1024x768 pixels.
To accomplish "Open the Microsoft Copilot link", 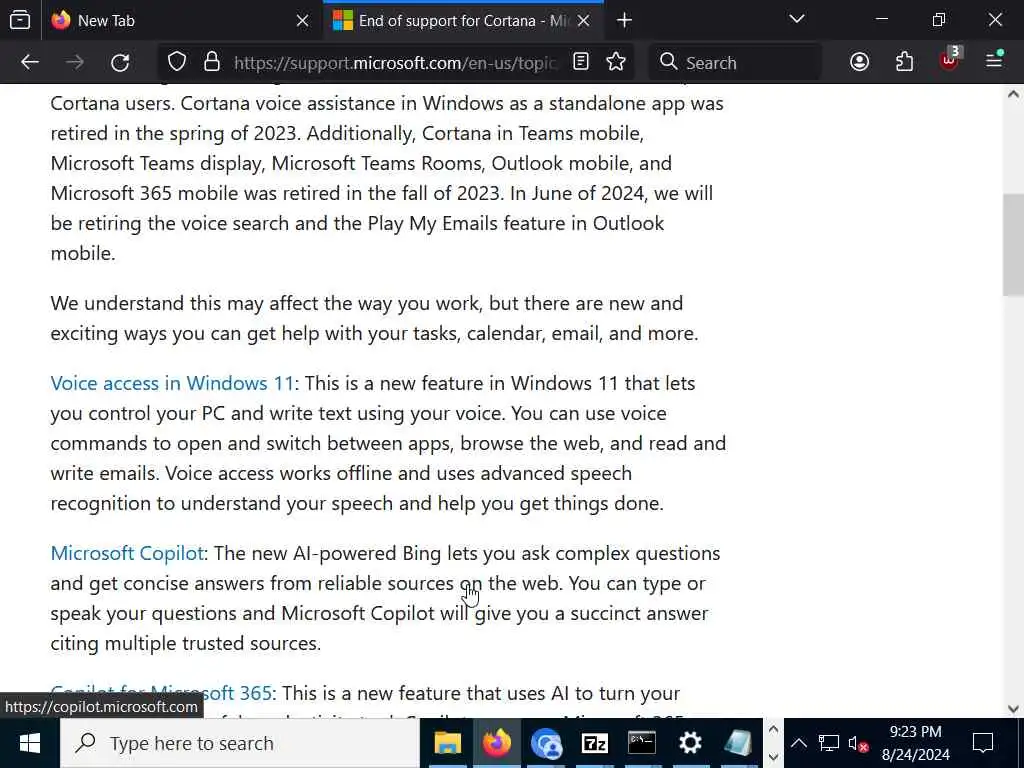I will click(x=127, y=554).
